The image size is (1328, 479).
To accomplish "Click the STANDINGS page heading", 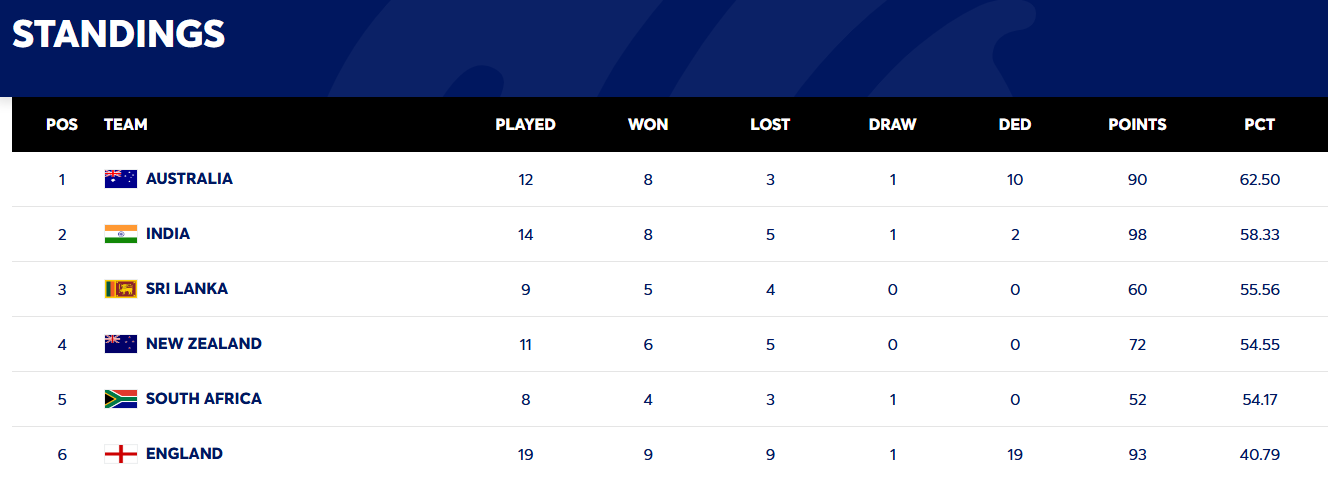I will click(x=118, y=34).
